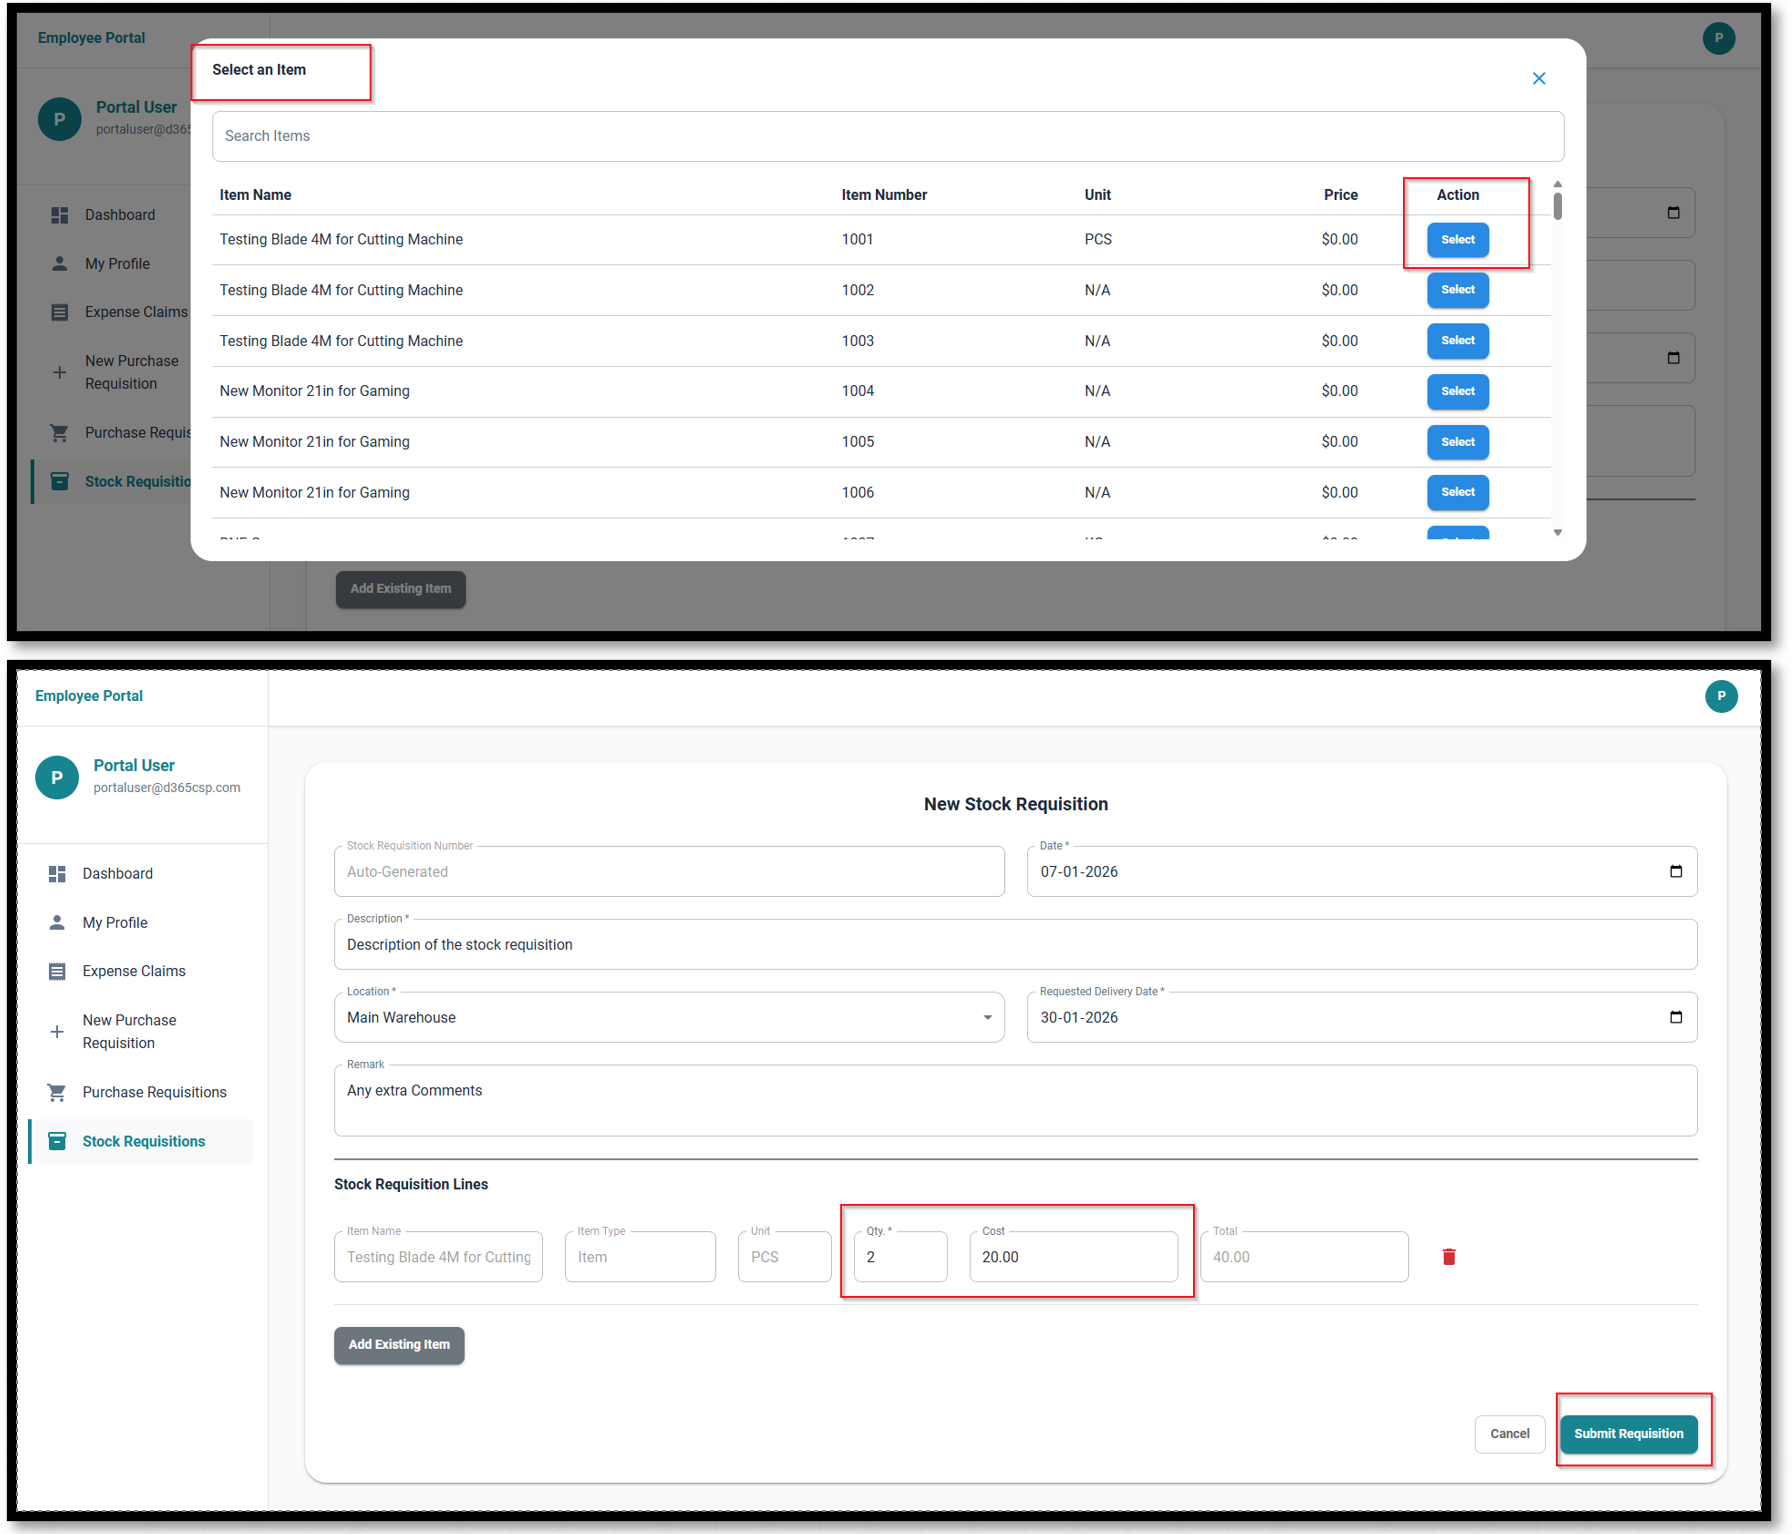Cancel the new stock requisition
This screenshot has height=1534, width=1792.
pos(1508,1433)
